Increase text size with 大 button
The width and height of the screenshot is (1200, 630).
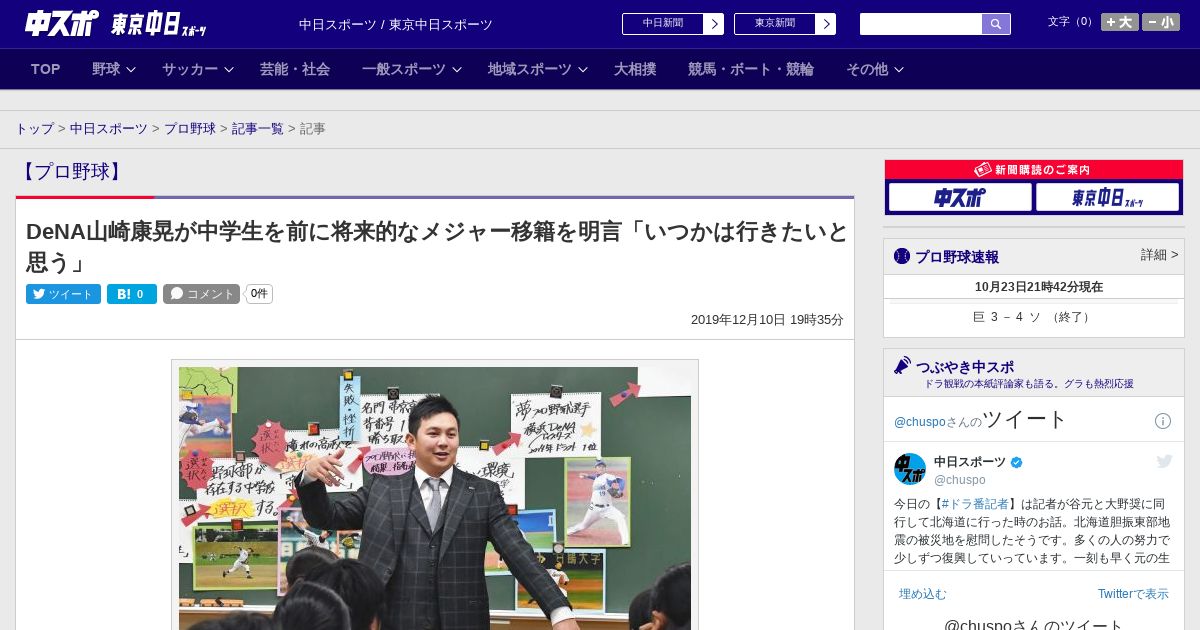coord(1120,22)
